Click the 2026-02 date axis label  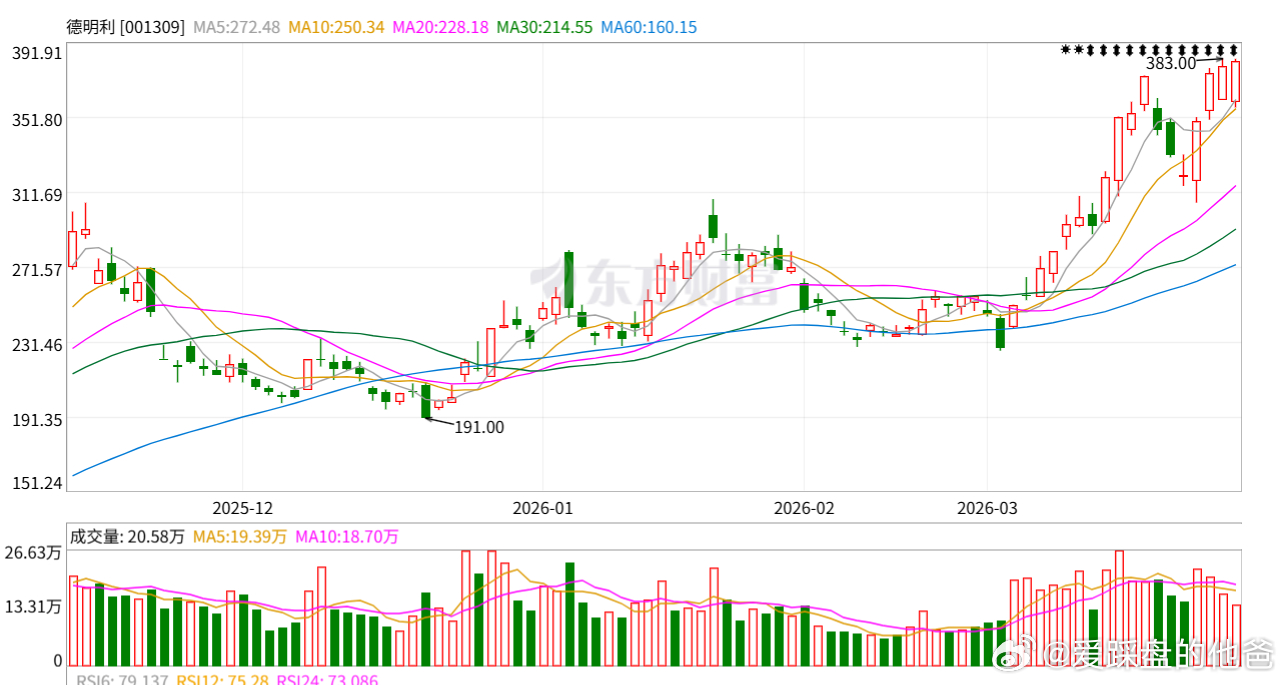point(805,508)
